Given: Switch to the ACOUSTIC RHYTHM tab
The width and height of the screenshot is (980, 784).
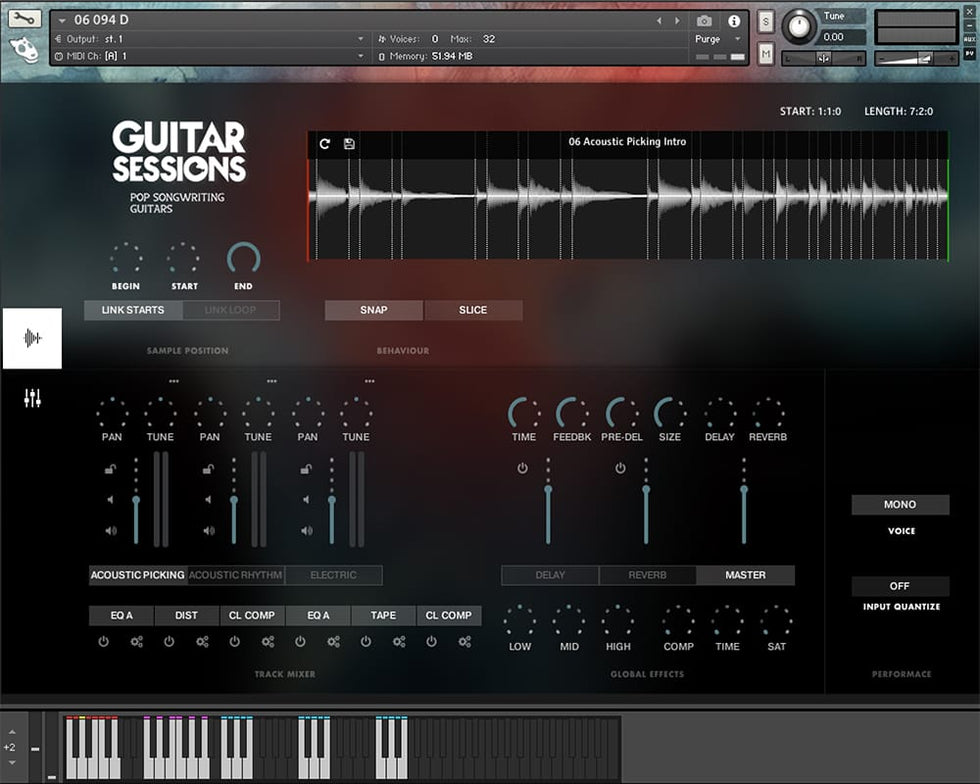Looking at the screenshot, I should point(236,575).
